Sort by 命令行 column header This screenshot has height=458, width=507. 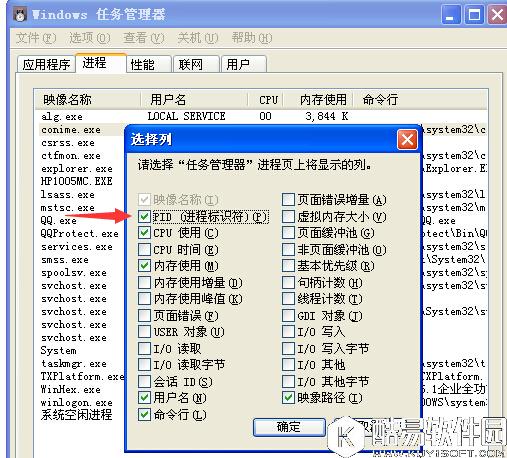point(420,100)
